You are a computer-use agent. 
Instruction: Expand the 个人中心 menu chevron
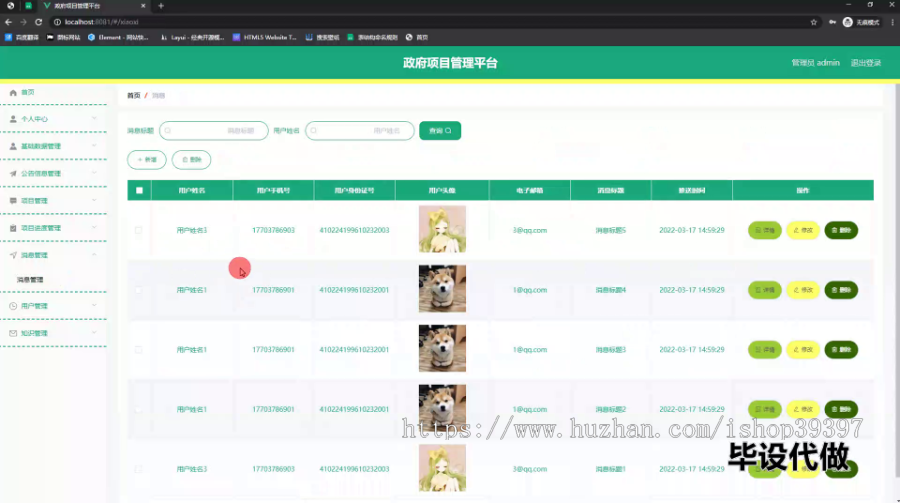pos(94,119)
